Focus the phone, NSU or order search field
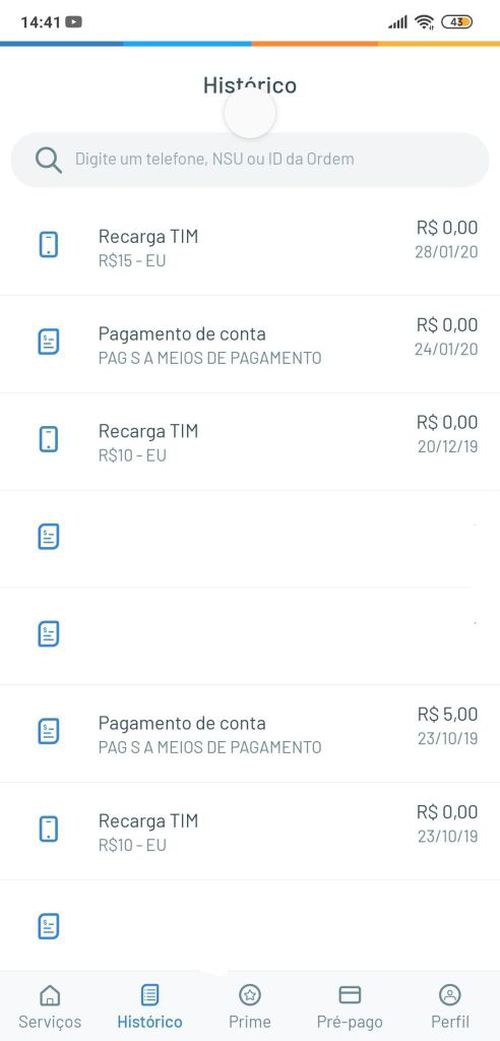The width and height of the screenshot is (500, 1041). tap(250, 159)
